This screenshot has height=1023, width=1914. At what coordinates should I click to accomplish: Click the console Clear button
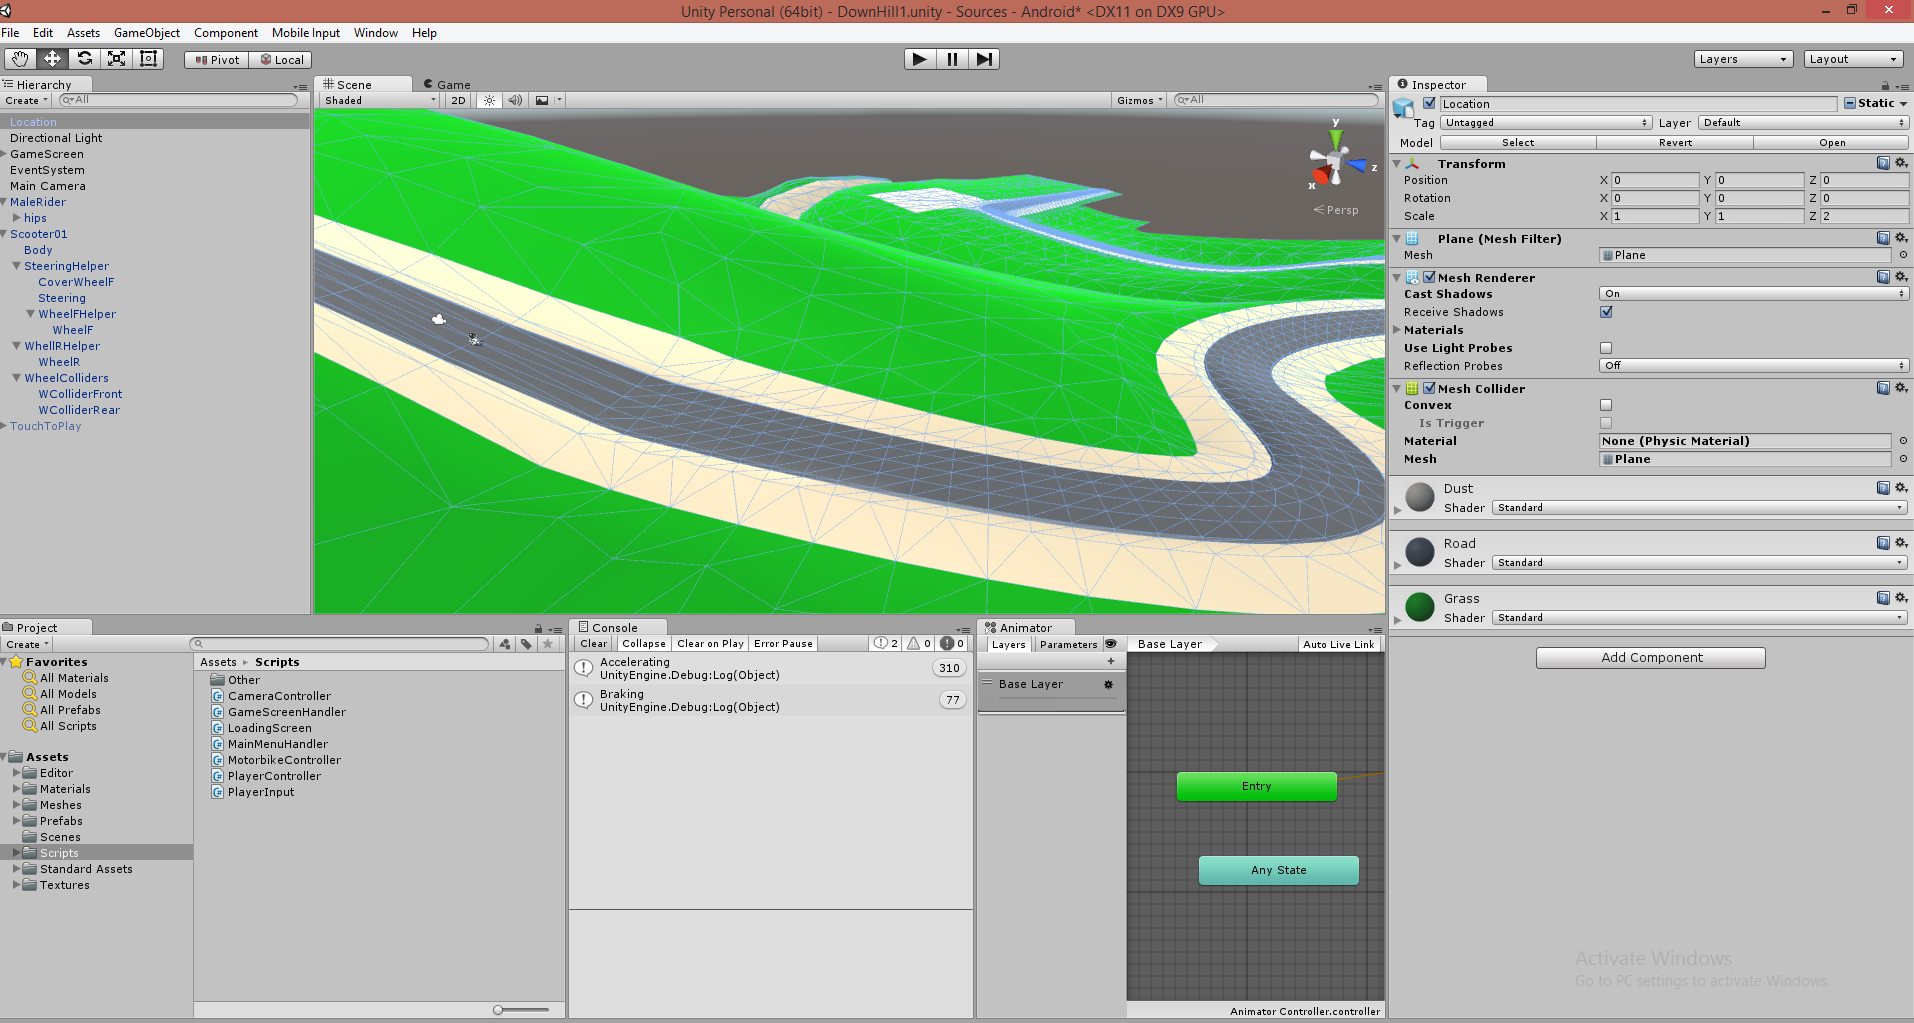(593, 644)
